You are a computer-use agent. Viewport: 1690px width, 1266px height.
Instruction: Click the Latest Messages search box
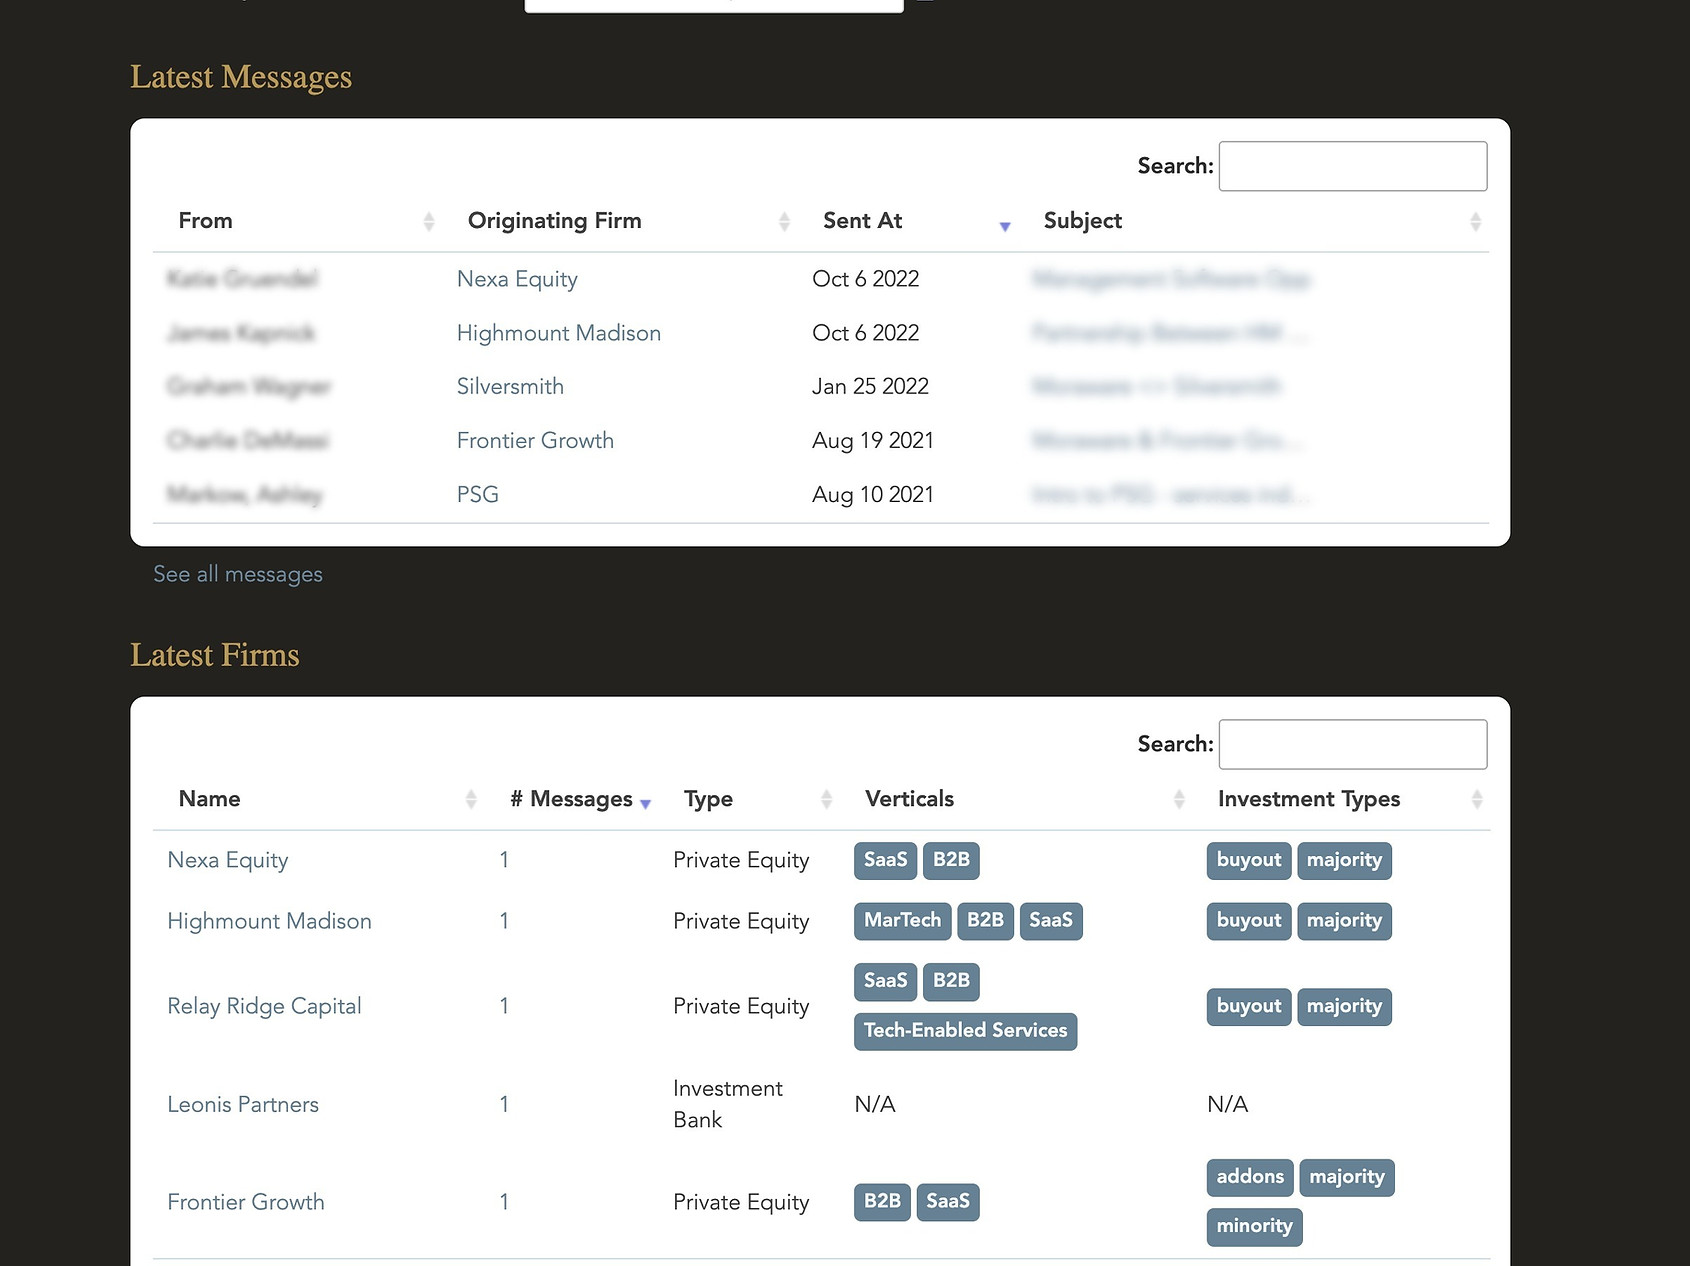(x=1352, y=165)
